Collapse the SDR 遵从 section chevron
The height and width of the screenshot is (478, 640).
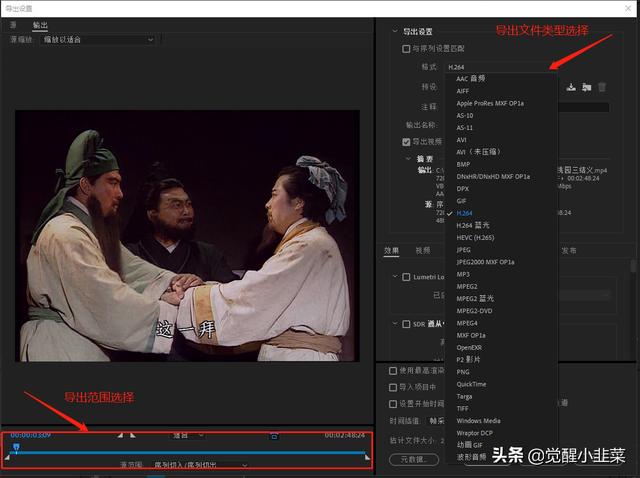point(395,323)
